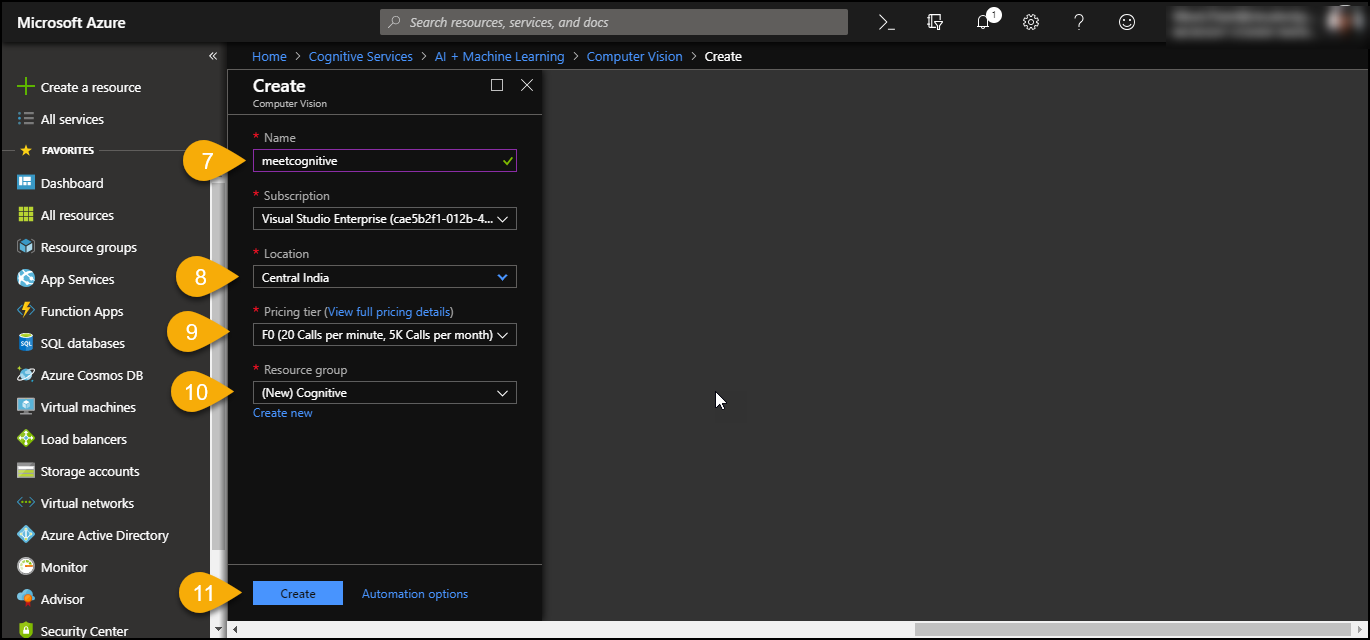Screen dimensions: 1370x640
Task: Collapse the left sidebar with double chevron
Action: pos(213,56)
